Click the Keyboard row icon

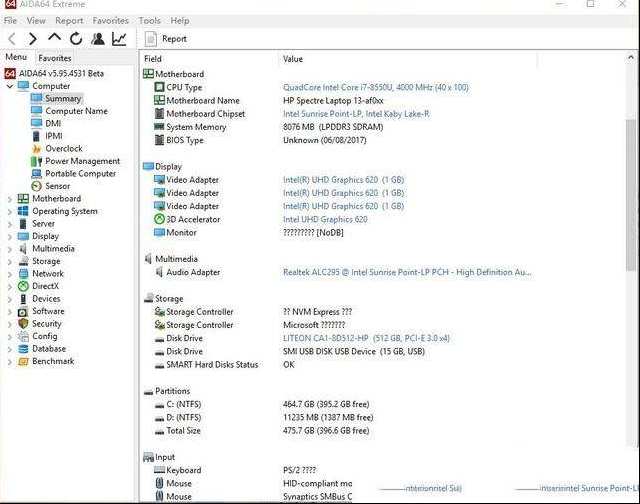point(159,470)
